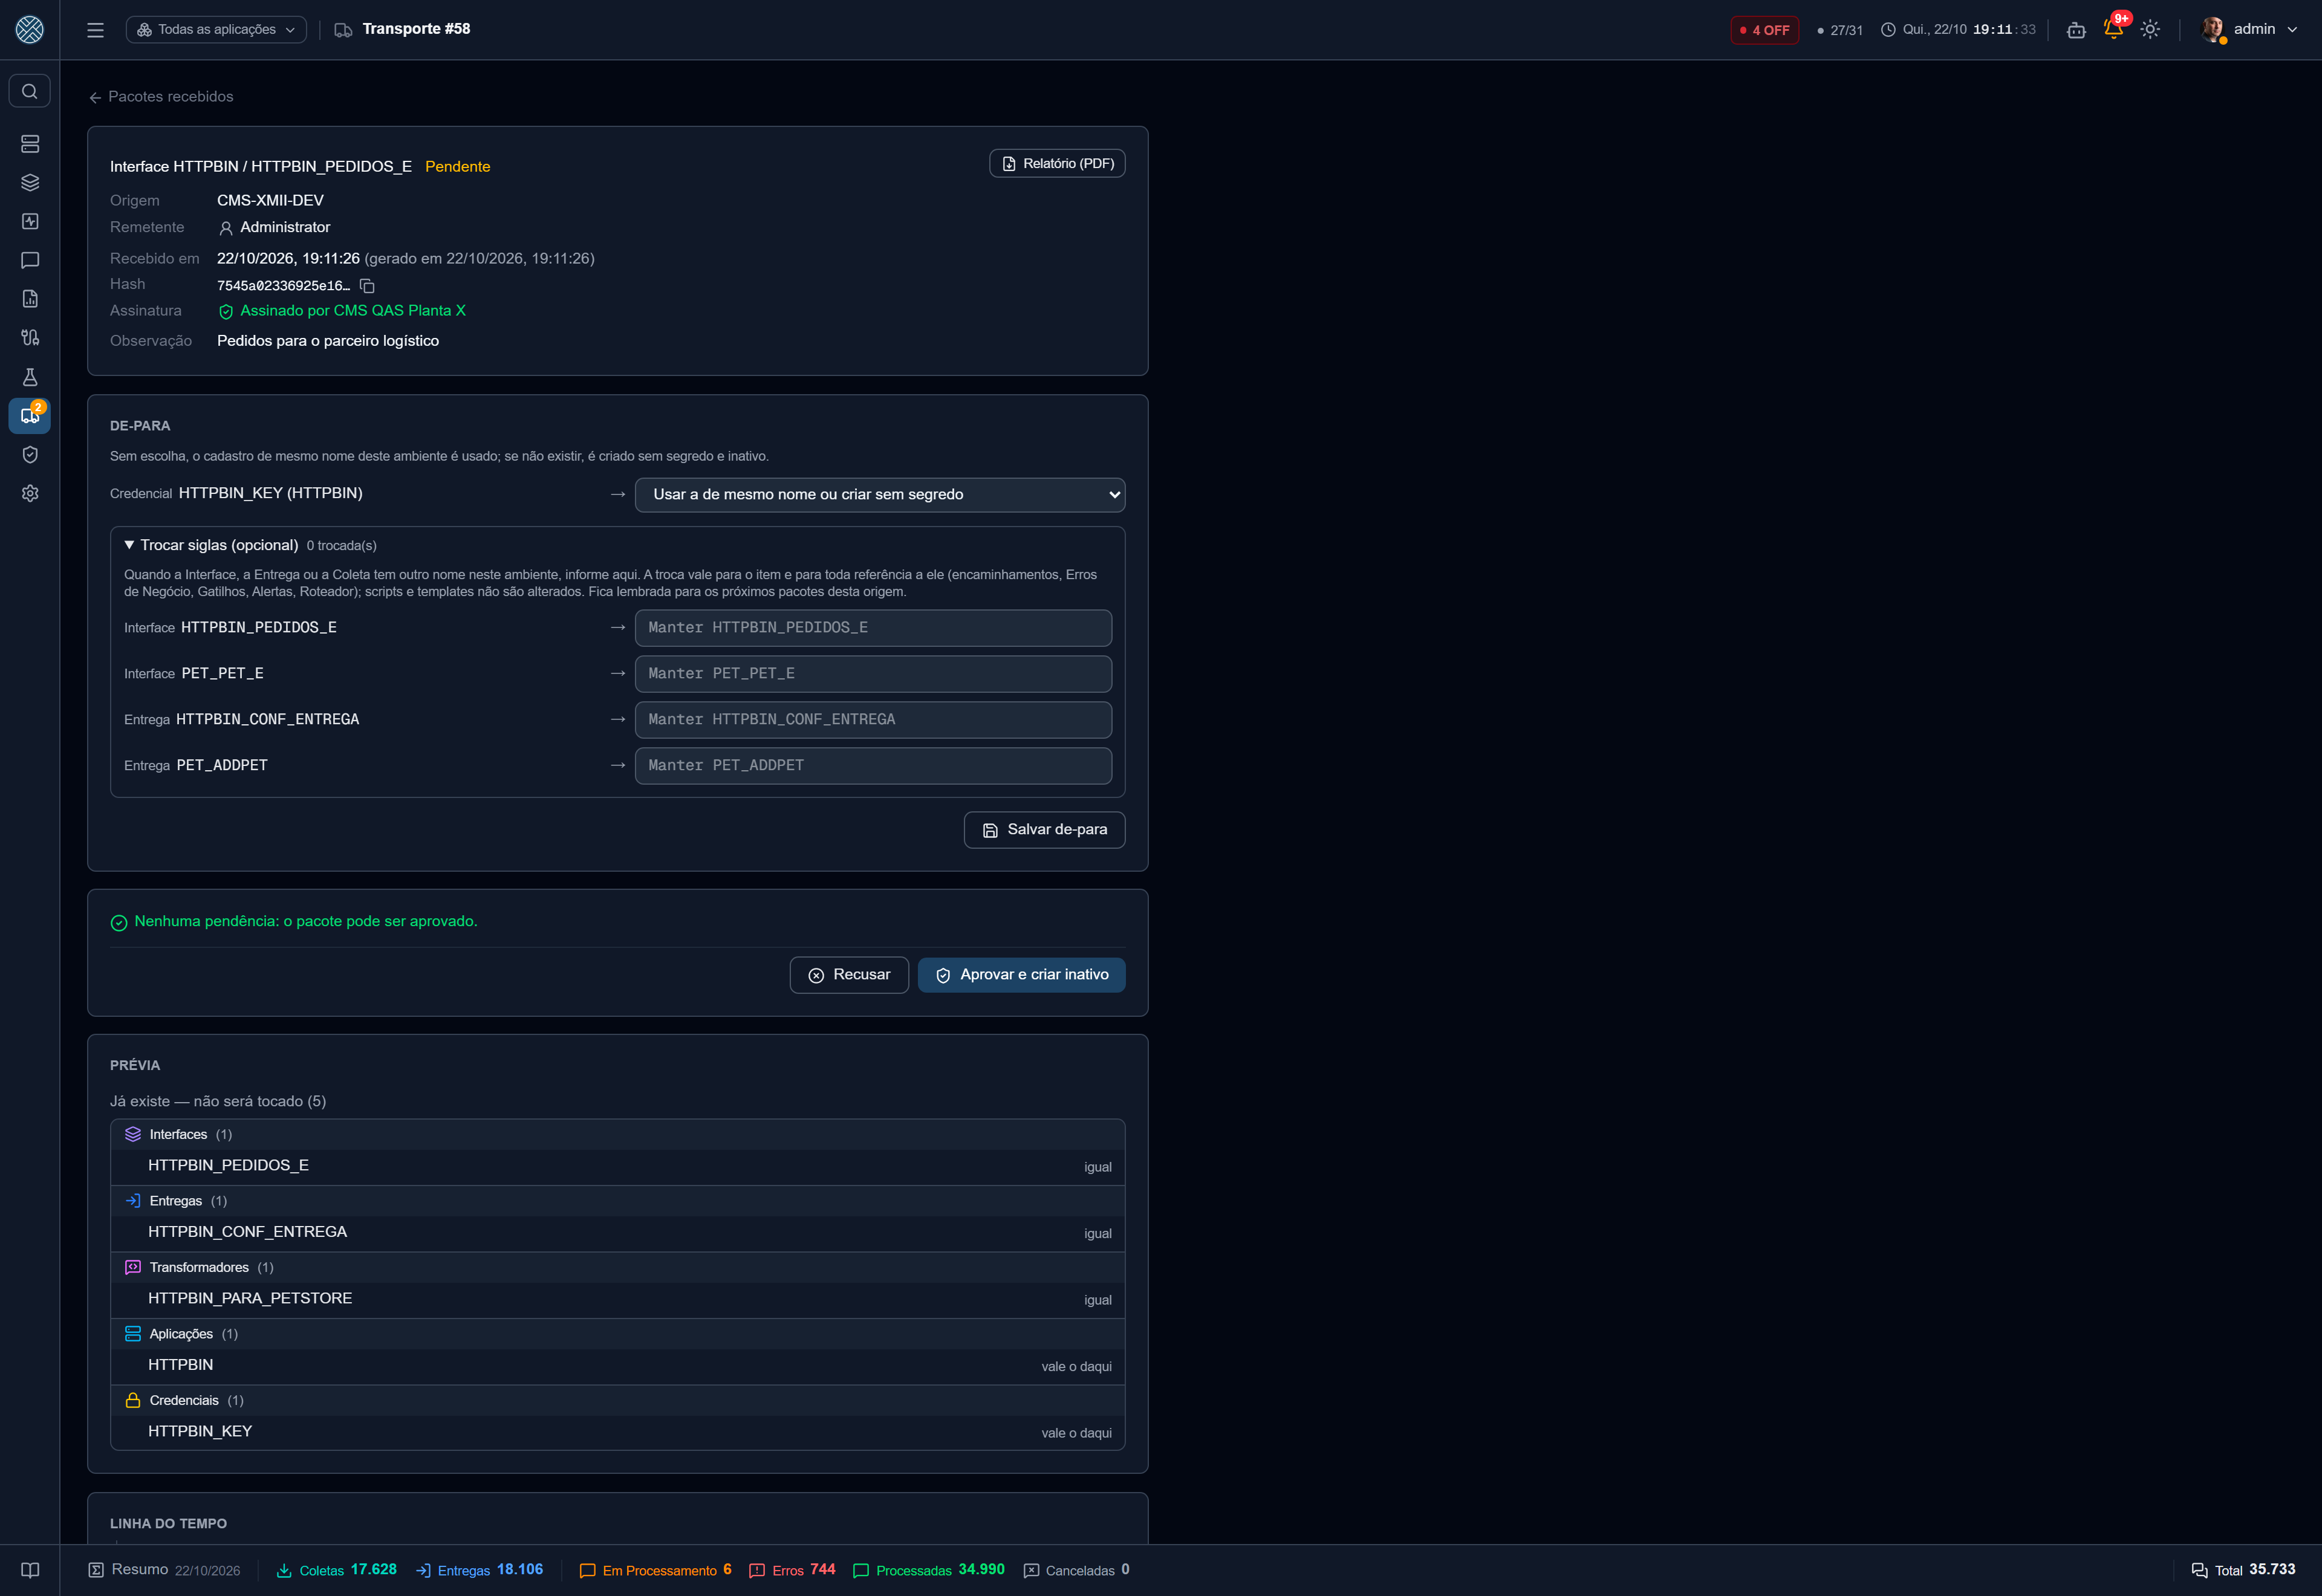Click the 'Recusar' button
Image resolution: width=2322 pixels, height=1596 pixels.
coord(849,975)
